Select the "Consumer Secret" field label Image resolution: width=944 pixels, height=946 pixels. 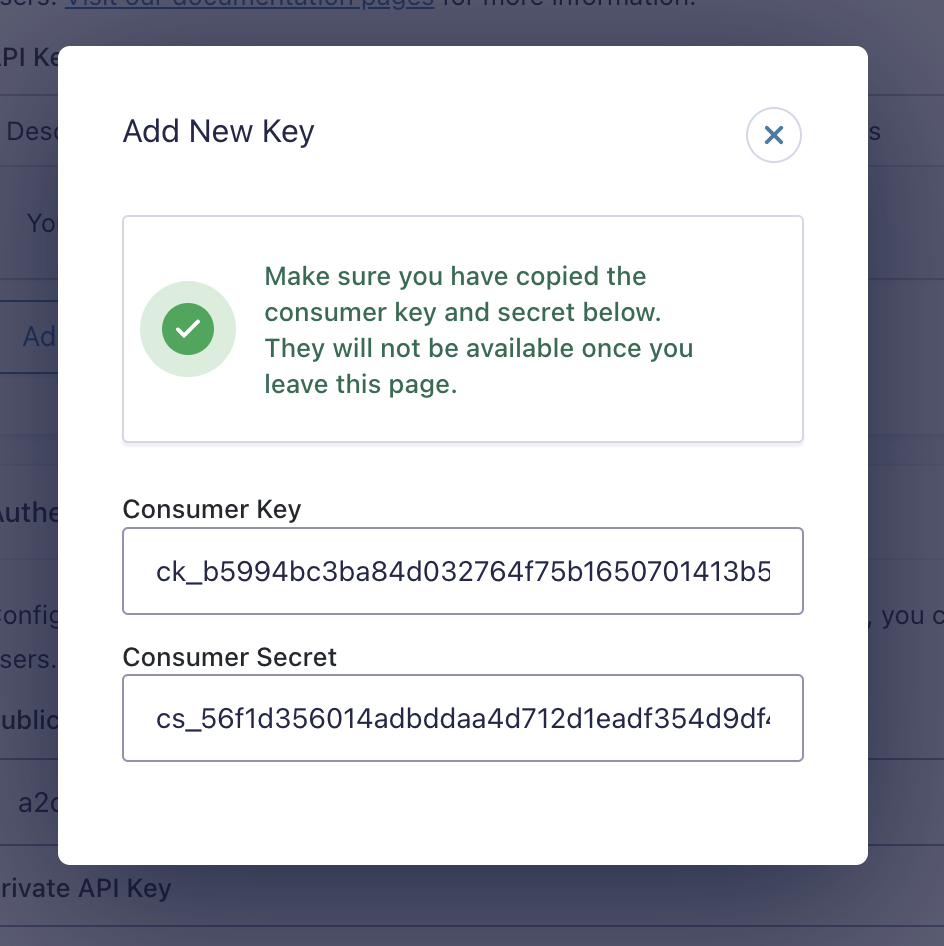[229, 657]
